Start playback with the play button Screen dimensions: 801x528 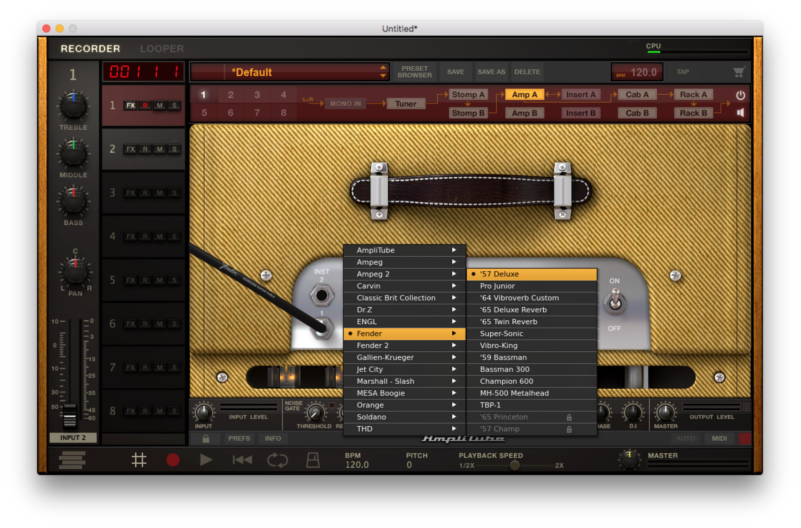coord(206,460)
